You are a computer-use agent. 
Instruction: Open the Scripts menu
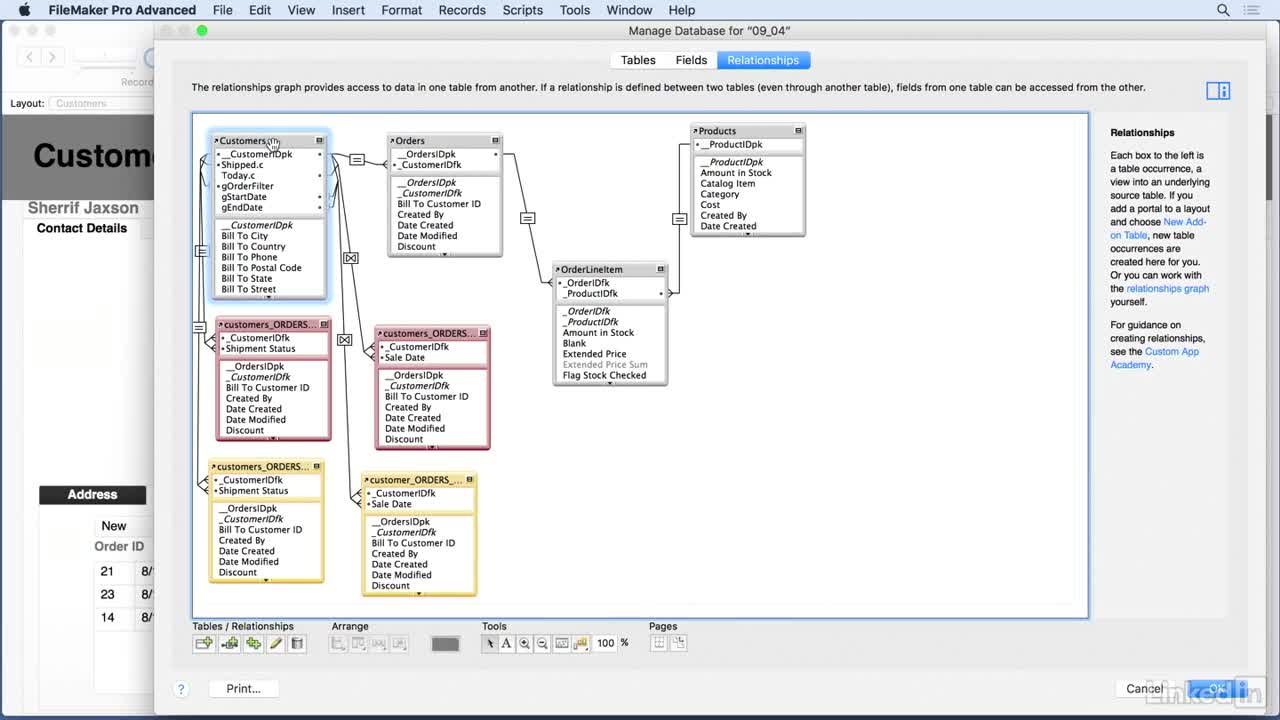pyautogui.click(x=523, y=10)
